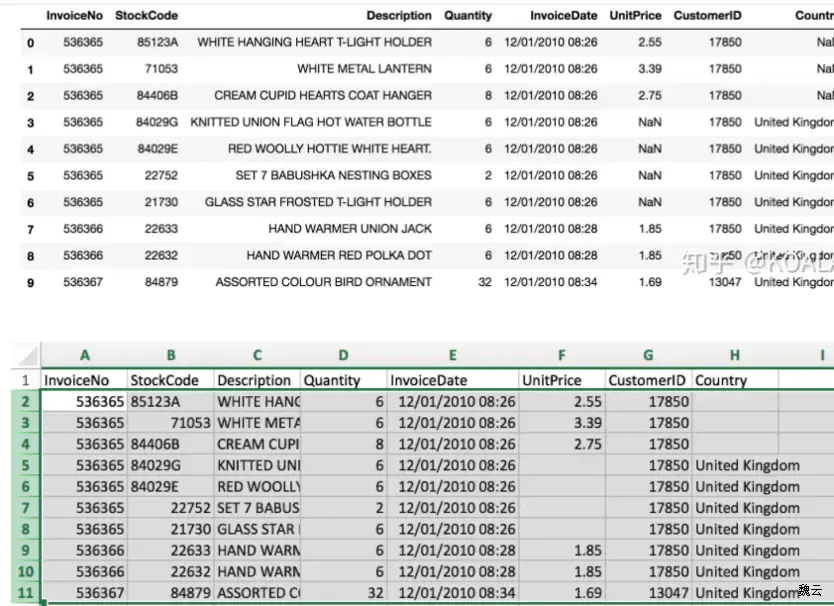The height and width of the screenshot is (606, 834).
Task: Select the truncated 'KNITTED UNI' spreadsheet cell
Action: (257, 465)
